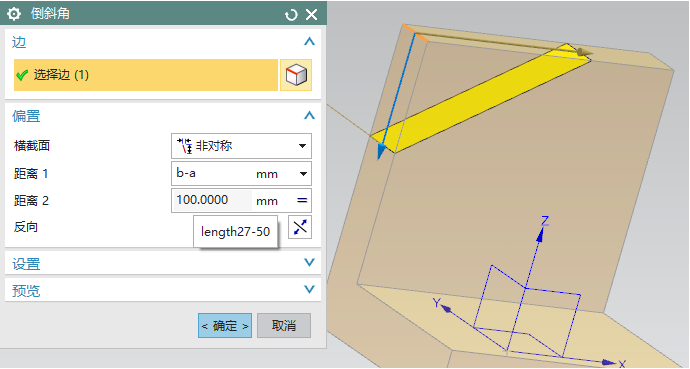Close the 倒斜角 dialog
Image resolution: width=690 pixels, height=369 pixels.
312,15
